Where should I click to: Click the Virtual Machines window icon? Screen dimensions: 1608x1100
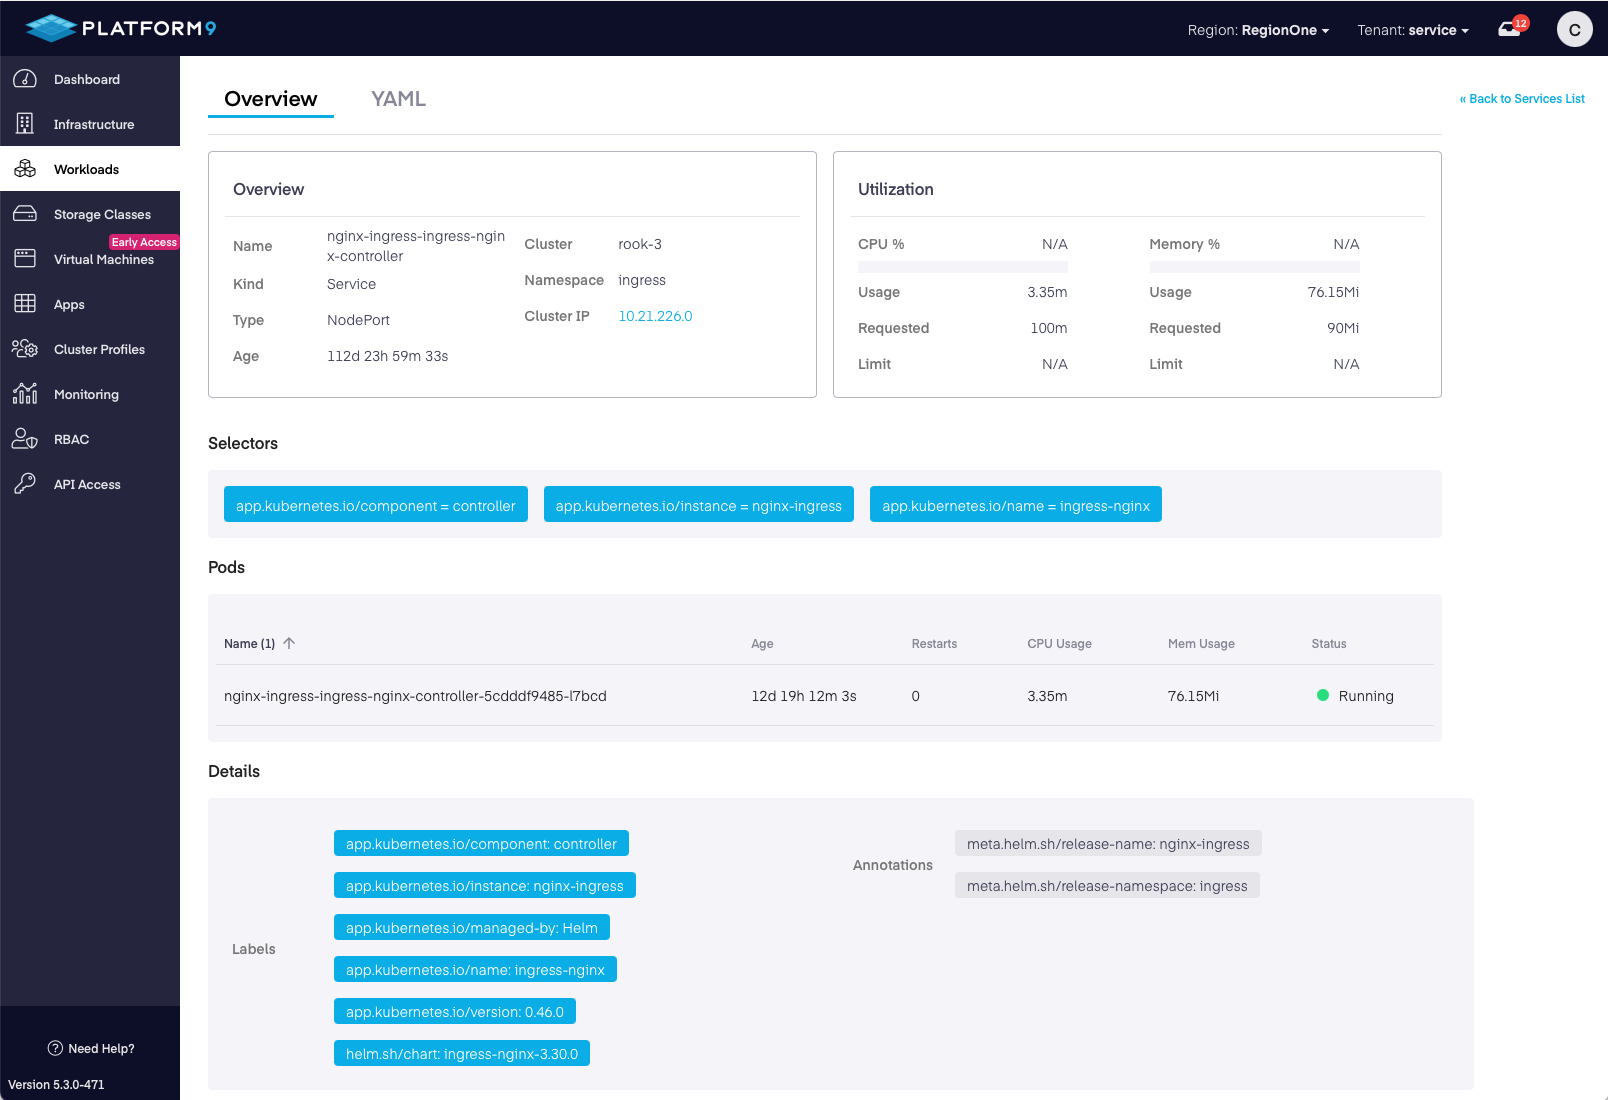25,259
